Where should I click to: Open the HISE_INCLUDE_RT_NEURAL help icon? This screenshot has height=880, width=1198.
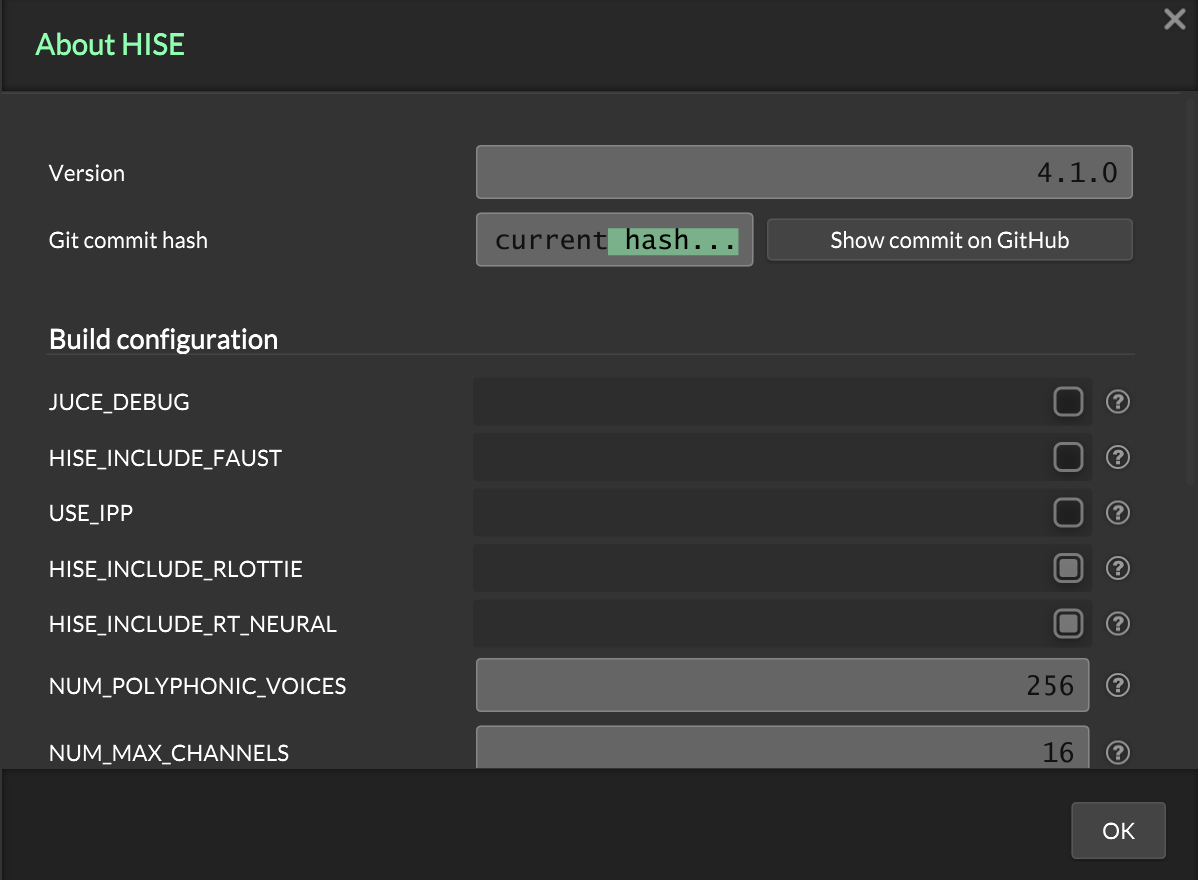1118,624
